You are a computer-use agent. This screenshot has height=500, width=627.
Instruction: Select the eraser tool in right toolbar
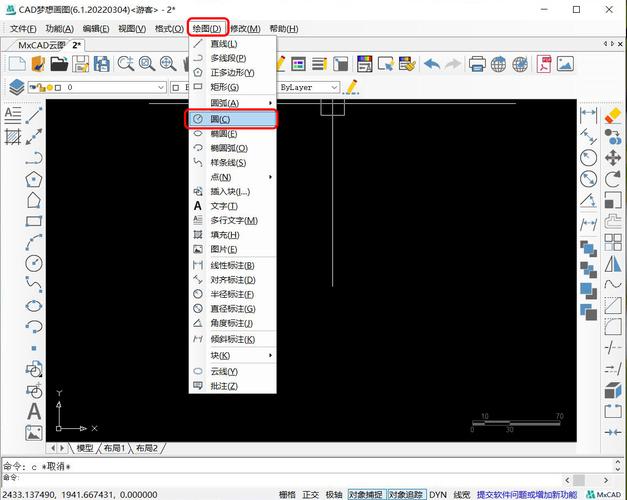[613, 114]
